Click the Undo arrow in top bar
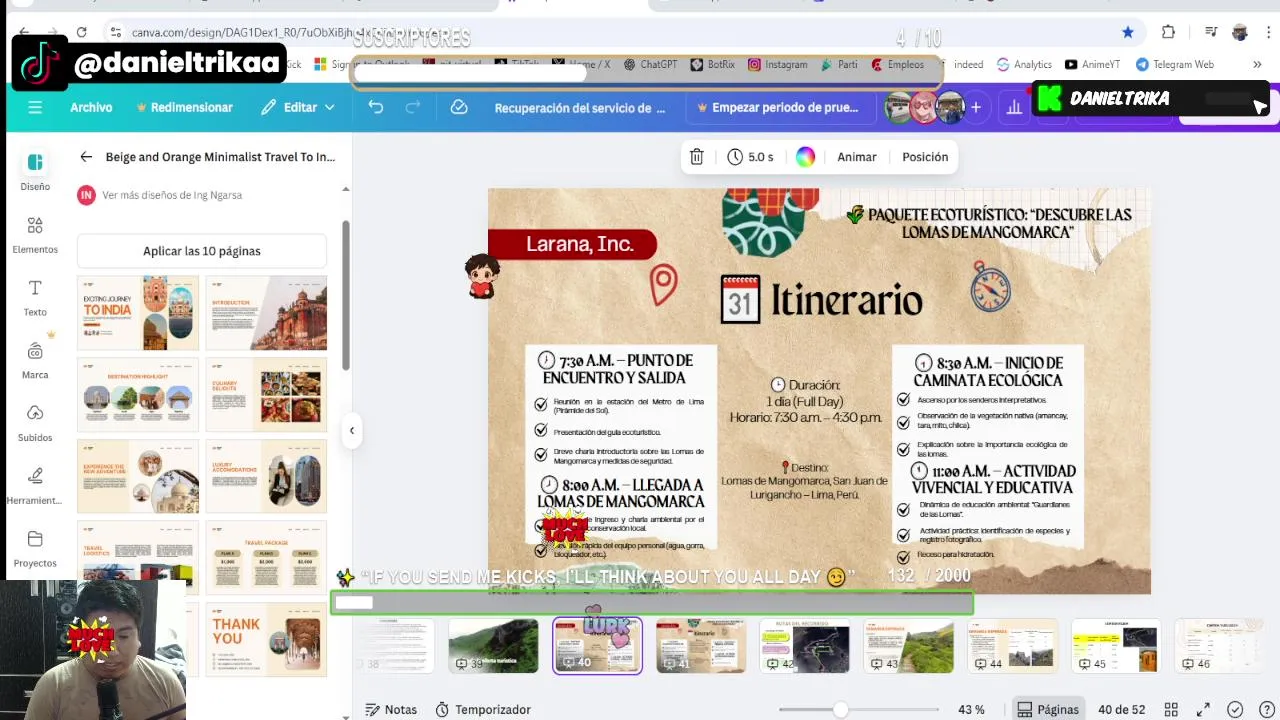Image resolution: width=1280 pixels, height=720 pixels. coord(376,107)
